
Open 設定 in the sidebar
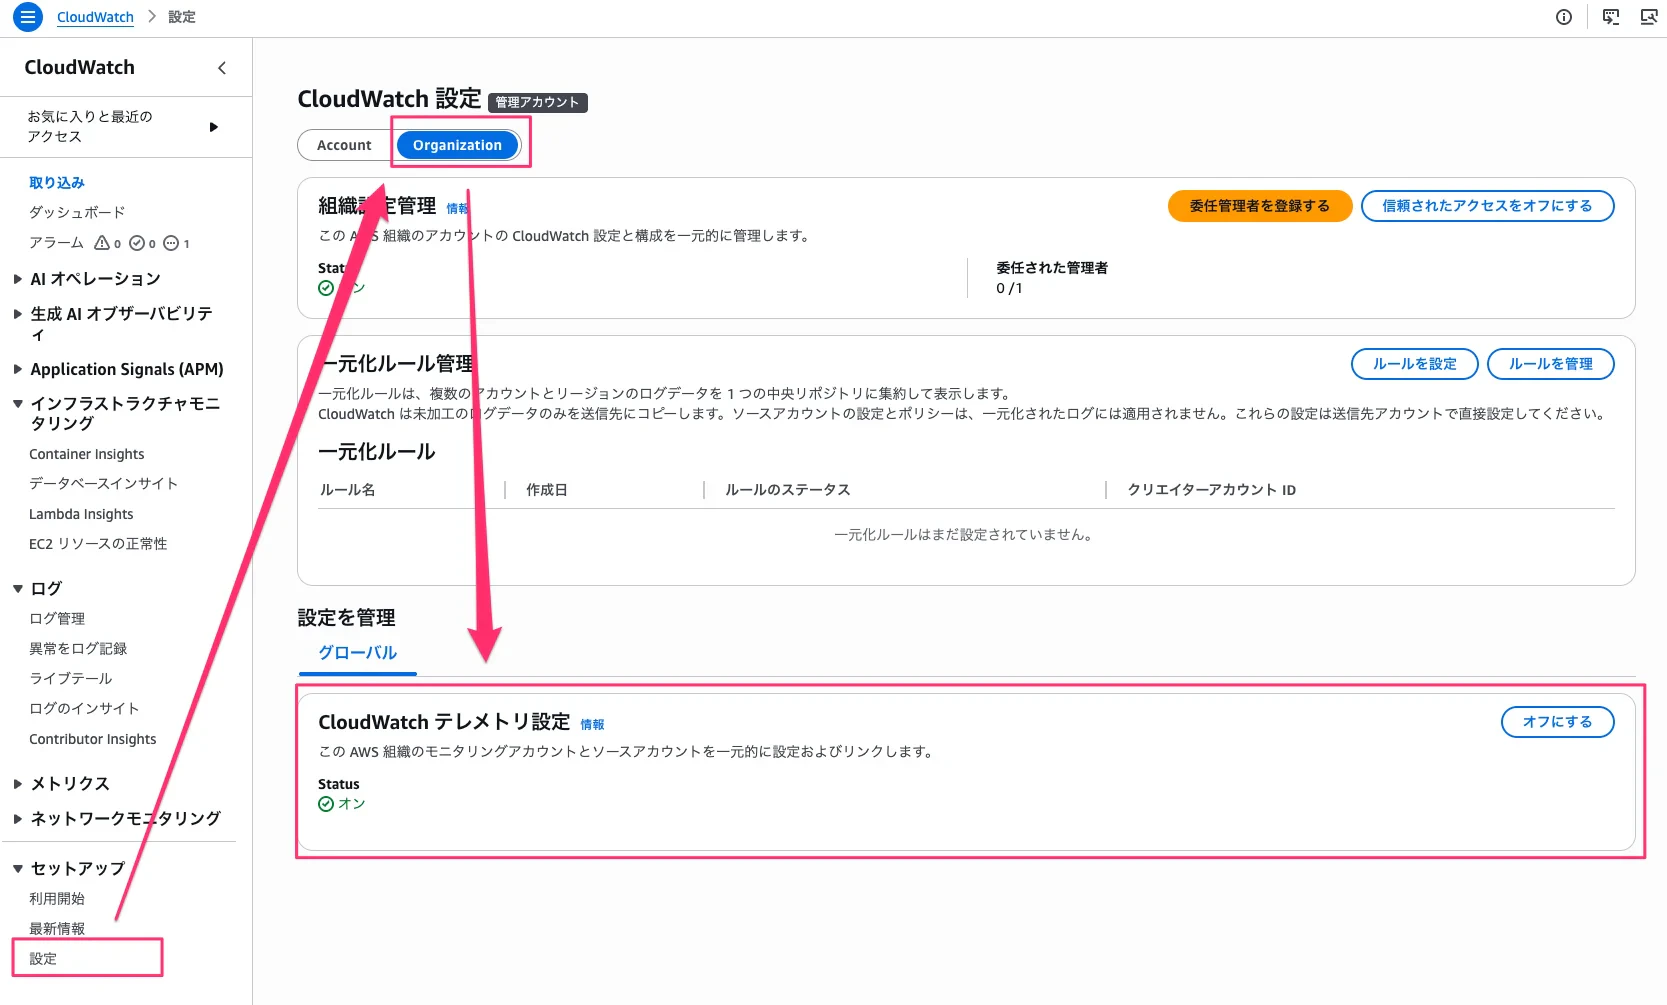tap(43, 959)
